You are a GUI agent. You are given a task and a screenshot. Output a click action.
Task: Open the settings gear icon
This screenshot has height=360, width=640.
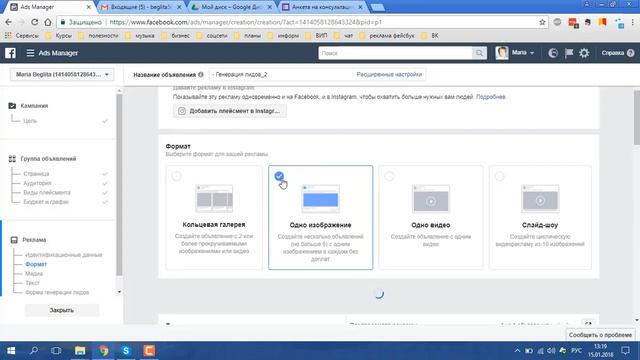pyautogui.click(x=584, y=53)
